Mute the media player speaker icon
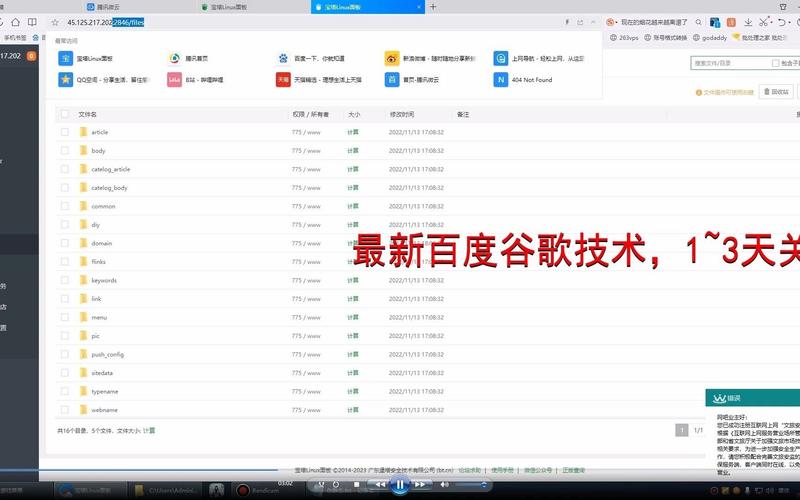This screenshot has height=500, width=800. tap(444, 484)
